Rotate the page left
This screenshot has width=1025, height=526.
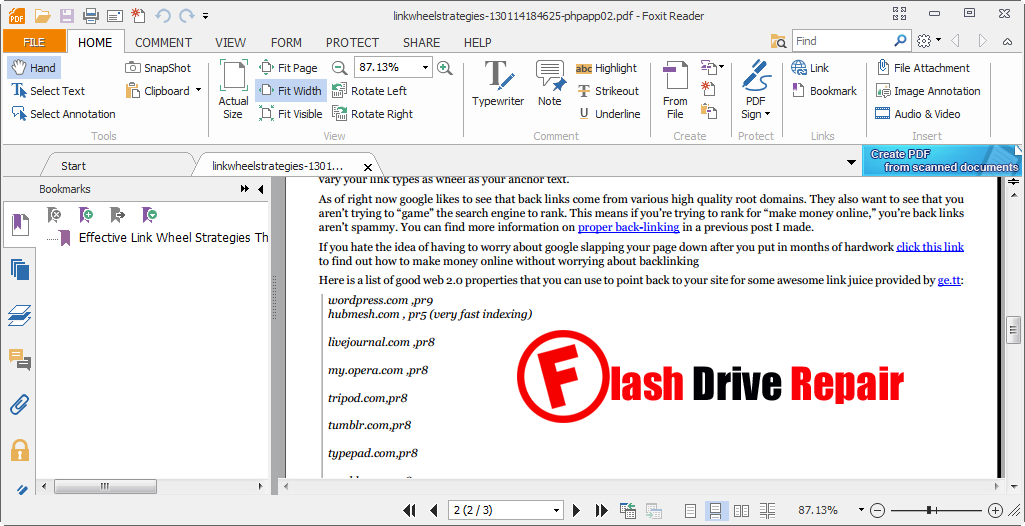click(369, 91)
